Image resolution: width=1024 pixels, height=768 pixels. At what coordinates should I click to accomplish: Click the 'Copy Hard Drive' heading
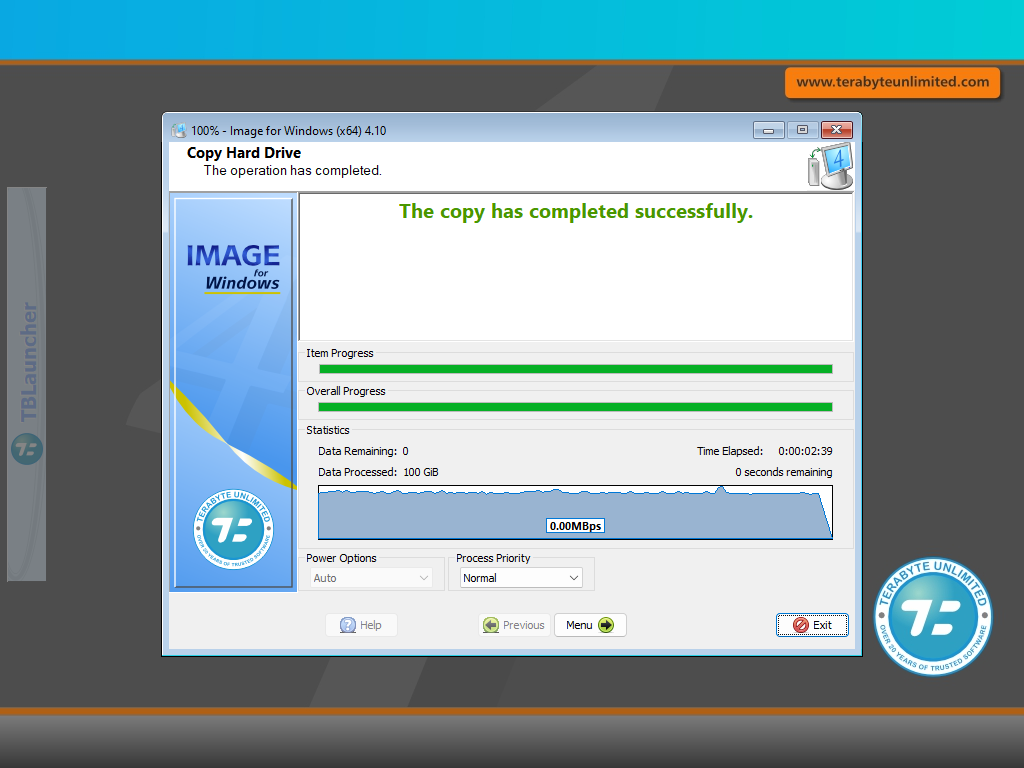pyautogui.click(x=244, y=153)
